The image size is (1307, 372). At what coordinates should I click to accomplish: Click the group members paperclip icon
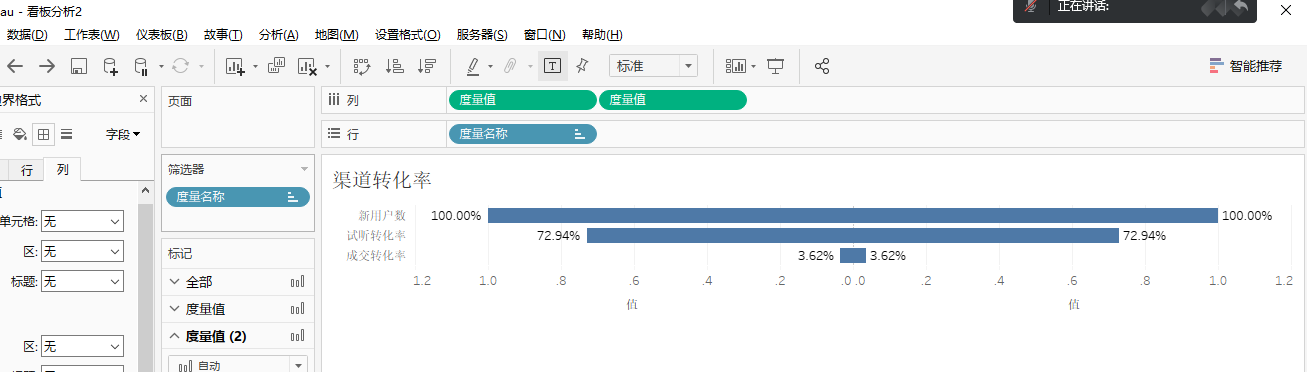point(510,66)
